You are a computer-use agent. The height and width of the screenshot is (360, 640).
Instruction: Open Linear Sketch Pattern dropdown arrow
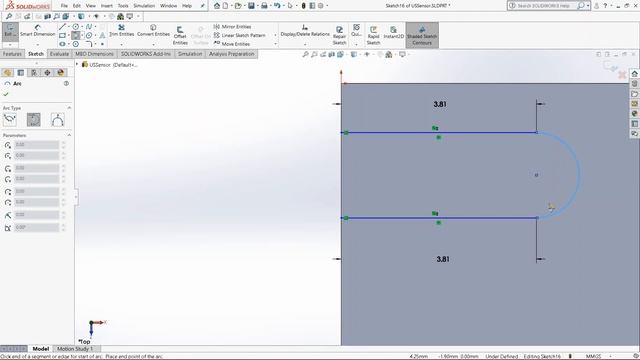click(275, 35)
